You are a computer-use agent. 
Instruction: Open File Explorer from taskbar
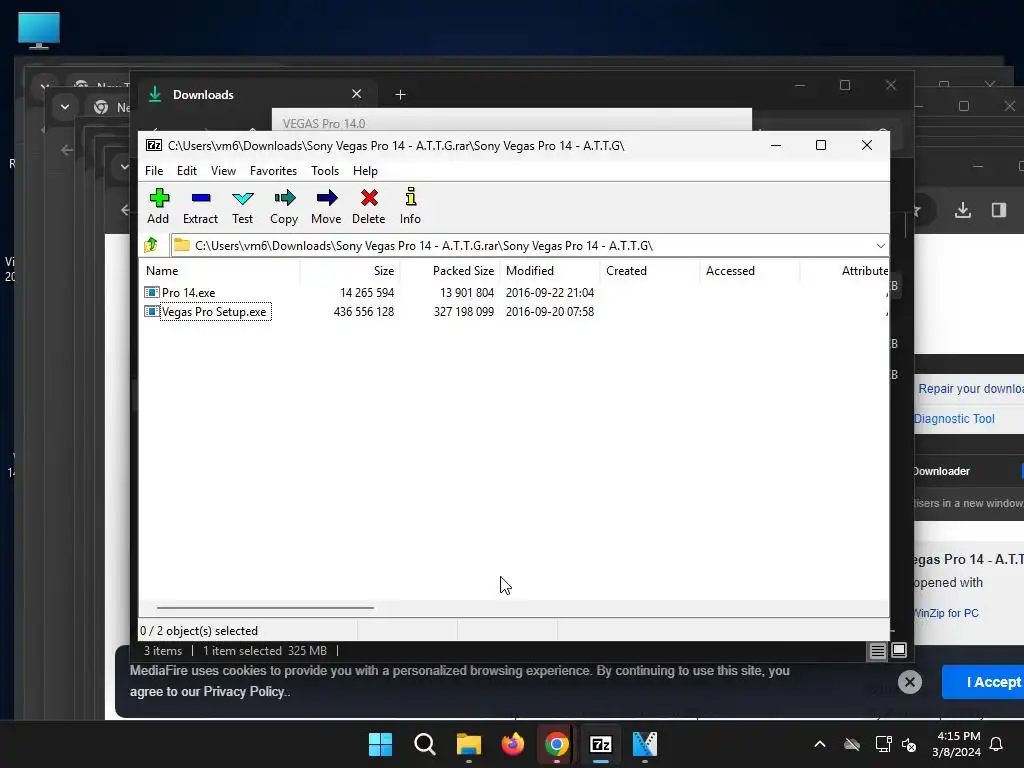click(468, 744)
